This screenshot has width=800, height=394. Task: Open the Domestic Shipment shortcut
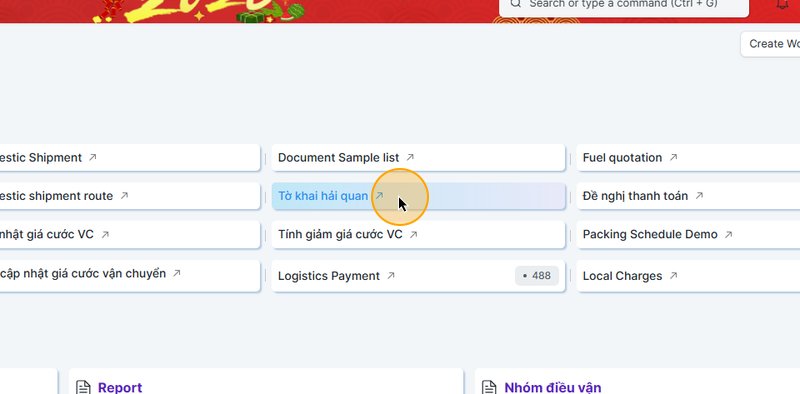click(130, 158)
